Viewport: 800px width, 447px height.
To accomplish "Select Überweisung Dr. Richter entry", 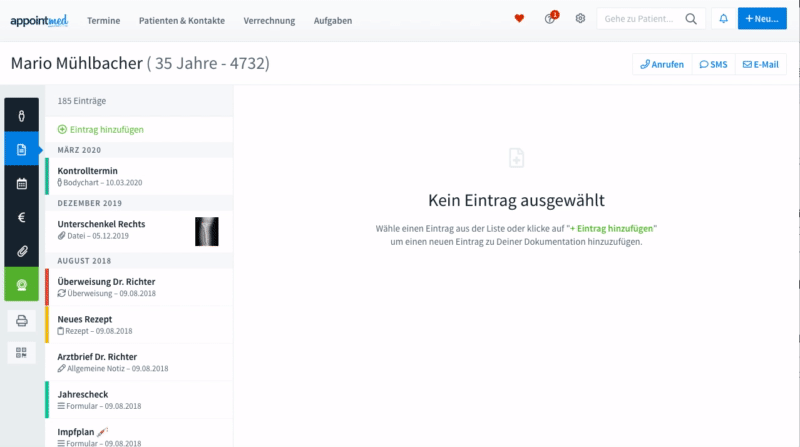I will coord(139,287).
